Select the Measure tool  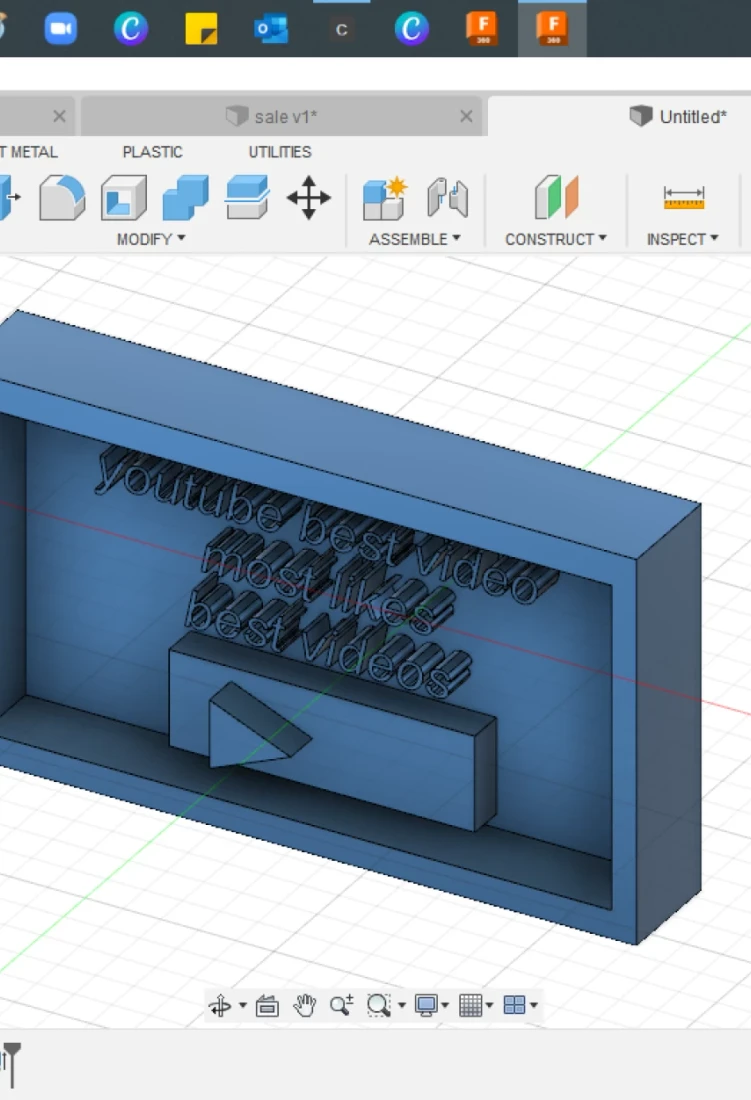pos(684,198)
